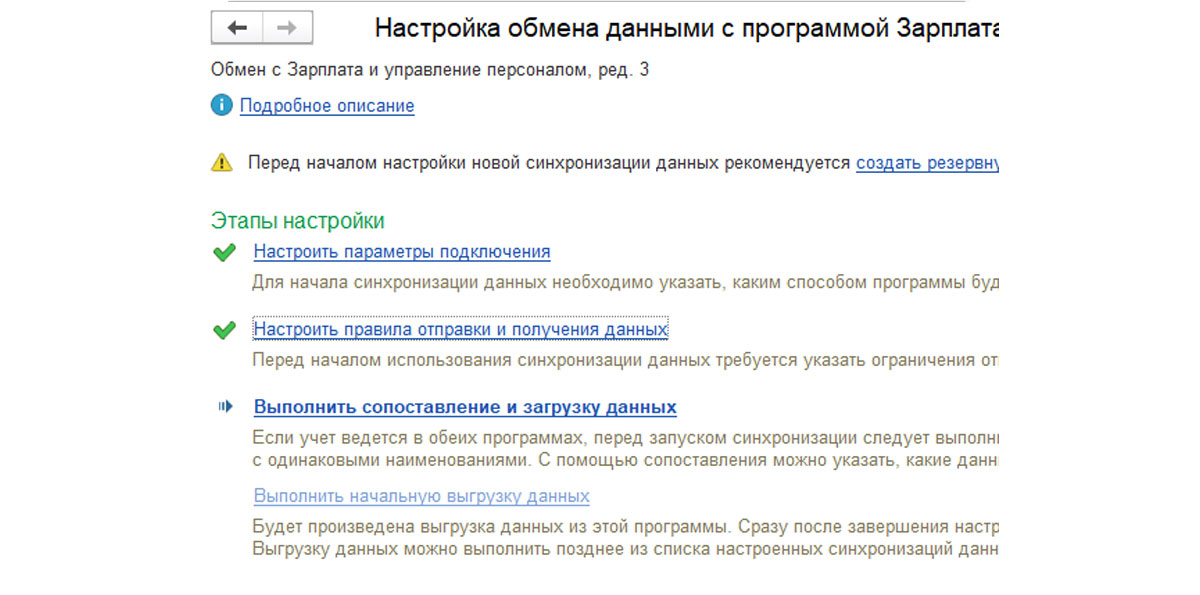The image size is (1200, 595).
Task: Click the blue info icon beside Подробное описание
Action: [x=221, y=105]
